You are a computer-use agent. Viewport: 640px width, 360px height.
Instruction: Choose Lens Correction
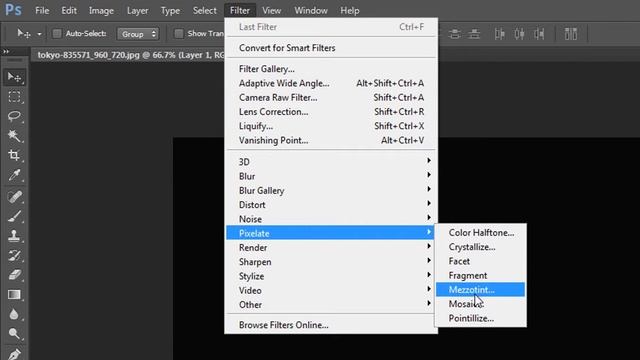(331, 112)
